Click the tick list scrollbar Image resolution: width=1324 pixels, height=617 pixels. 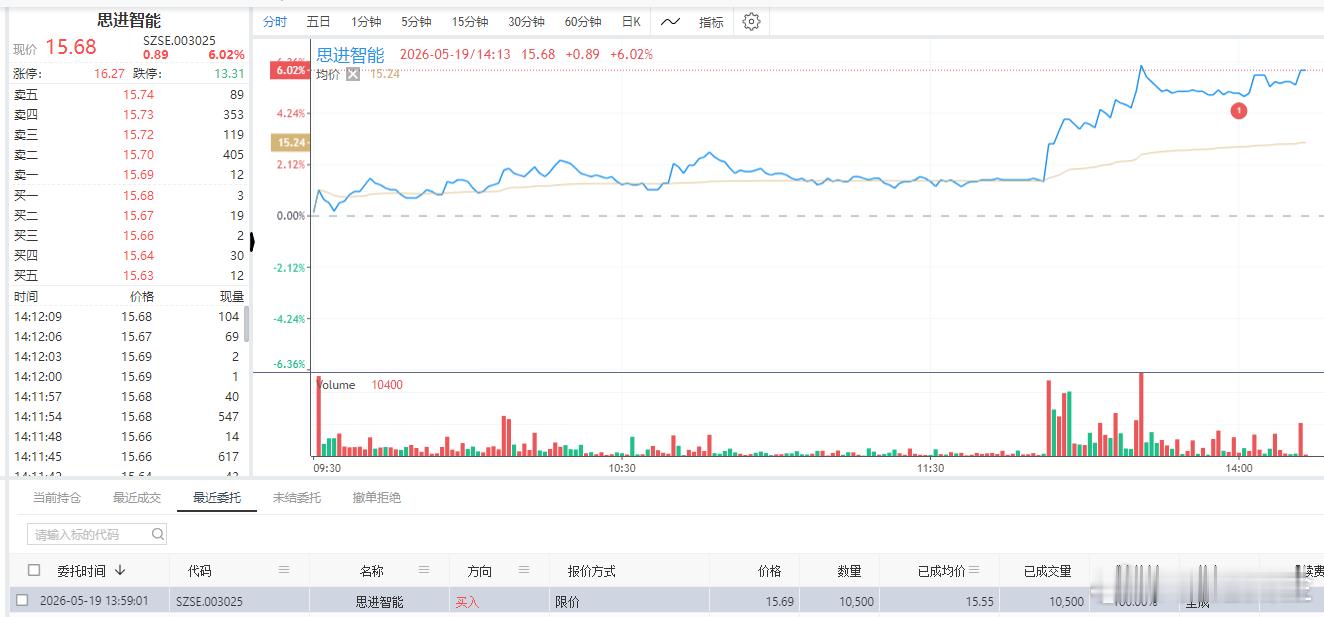pyautogui.click(x=246, y=325)
